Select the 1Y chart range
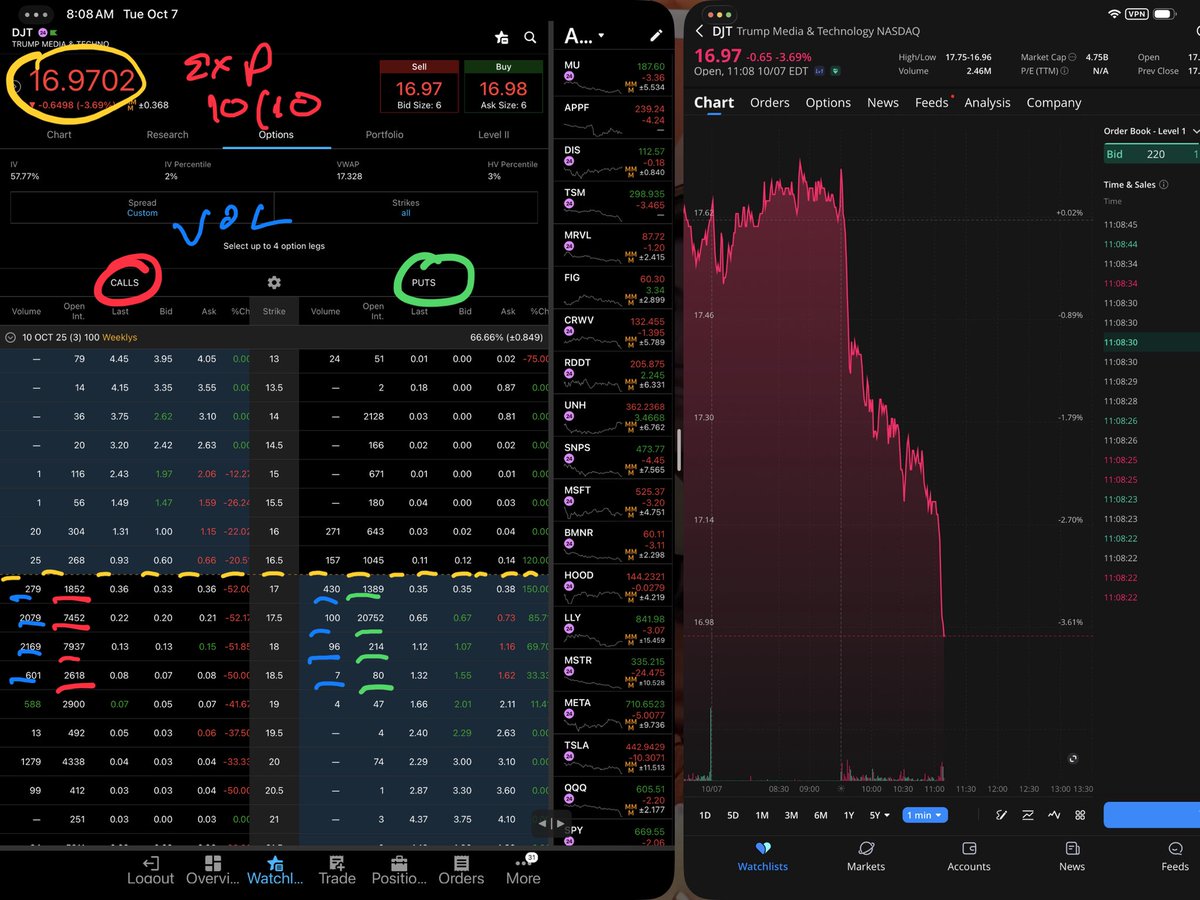Screen dimensions: 1200x900 point(849,815)
